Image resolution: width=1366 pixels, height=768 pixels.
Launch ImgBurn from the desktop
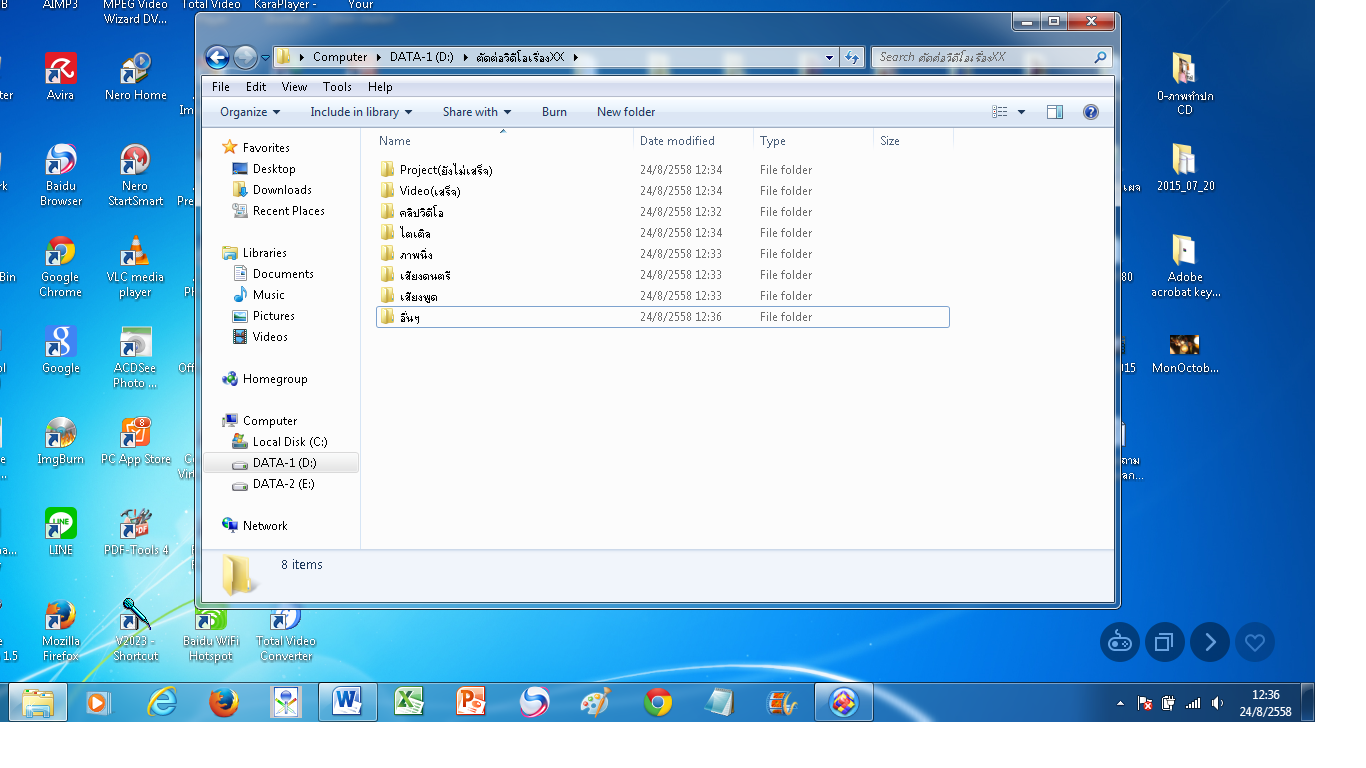[x=60, y=434]
